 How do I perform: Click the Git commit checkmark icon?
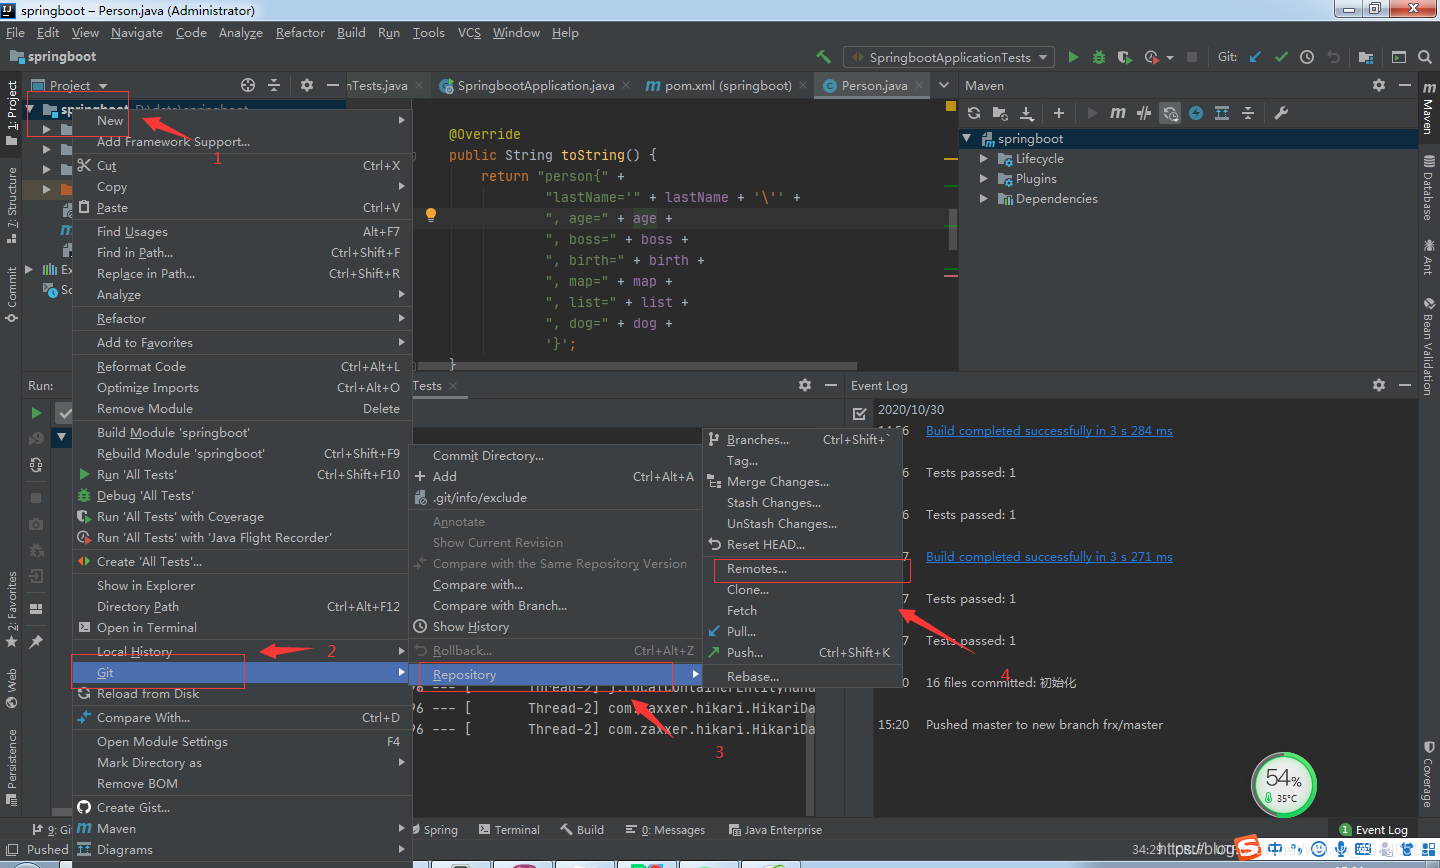pos(1281,57)
